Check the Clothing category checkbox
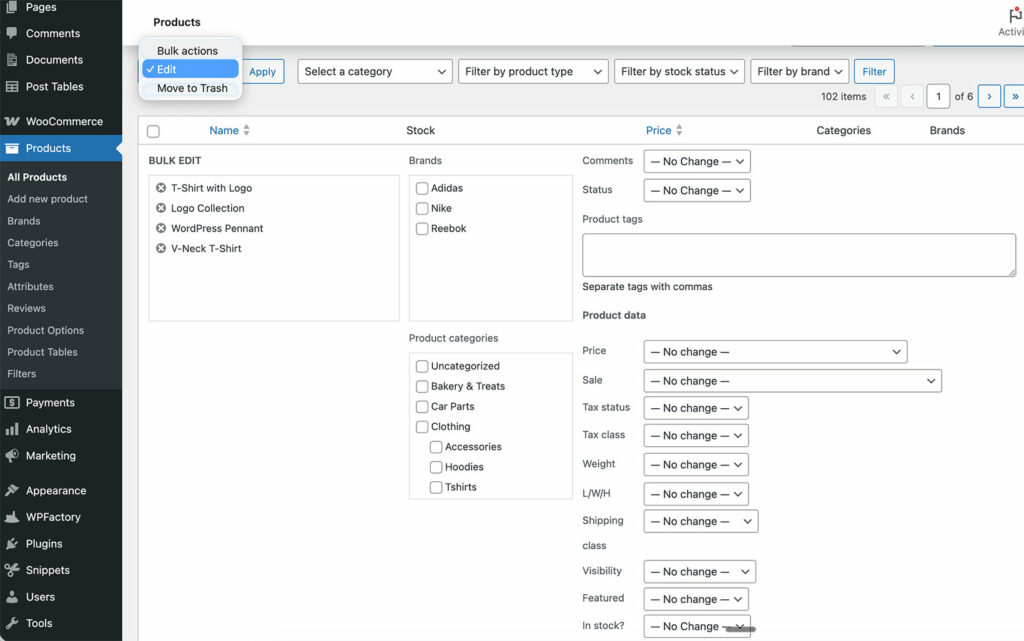This screenshot has width=1024, height=641. coord(422,427)
